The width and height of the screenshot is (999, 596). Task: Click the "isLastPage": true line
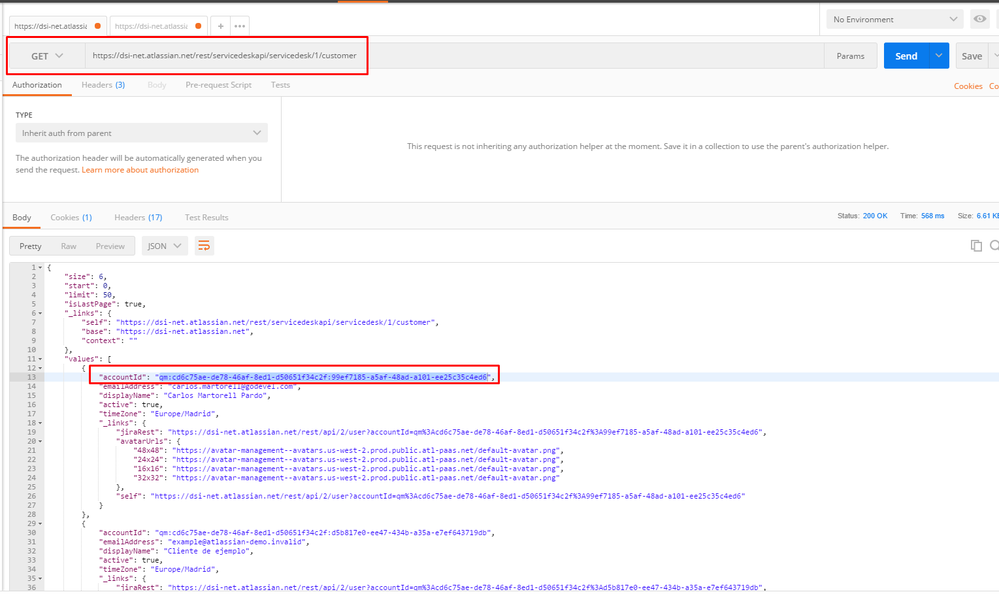pyautogui.click(x=105, y=304)
